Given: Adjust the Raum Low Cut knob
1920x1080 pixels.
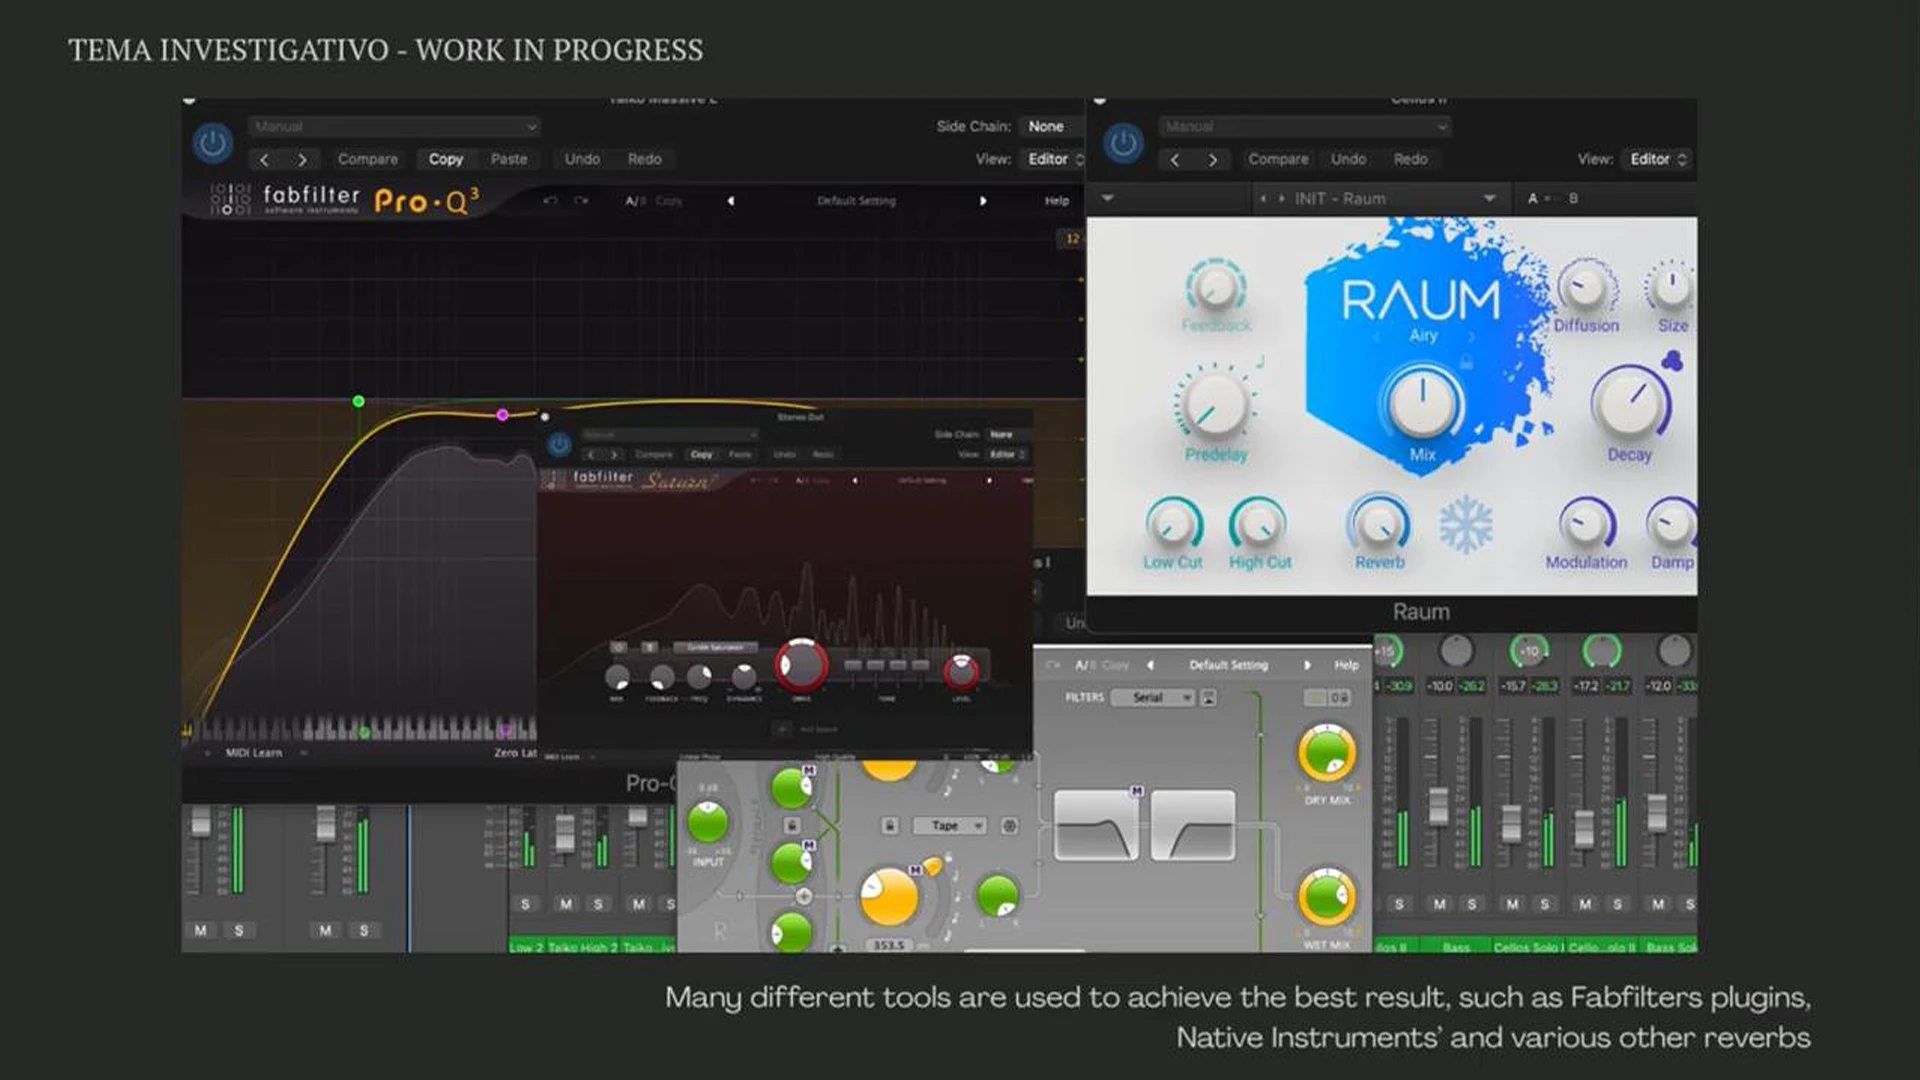Looking at the screenshot, I should pyautogui.click(x=1173, y=523).
